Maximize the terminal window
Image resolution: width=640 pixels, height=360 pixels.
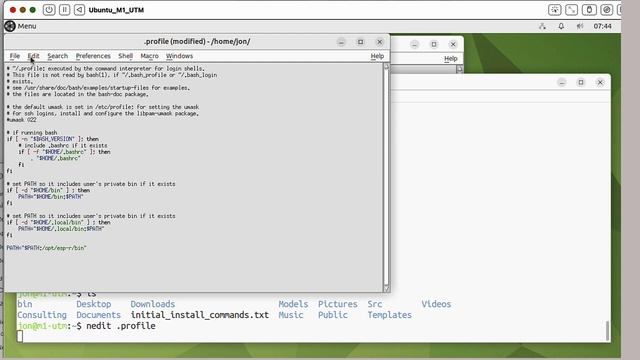point(581,82)
